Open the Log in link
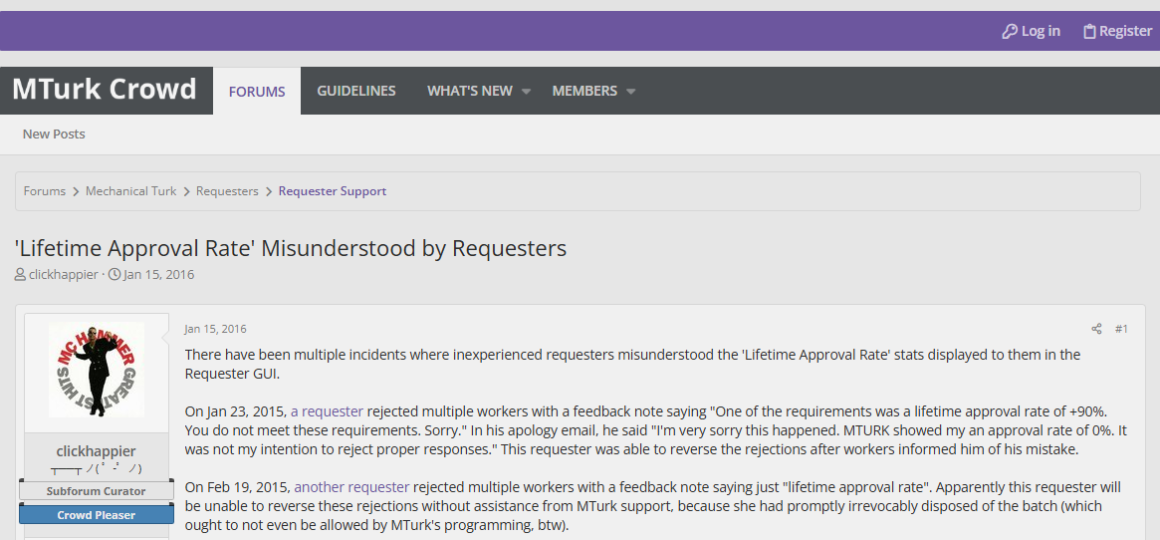This screenshot has width=1160, height=540. pyautogui.click(x=1031, y=31)
